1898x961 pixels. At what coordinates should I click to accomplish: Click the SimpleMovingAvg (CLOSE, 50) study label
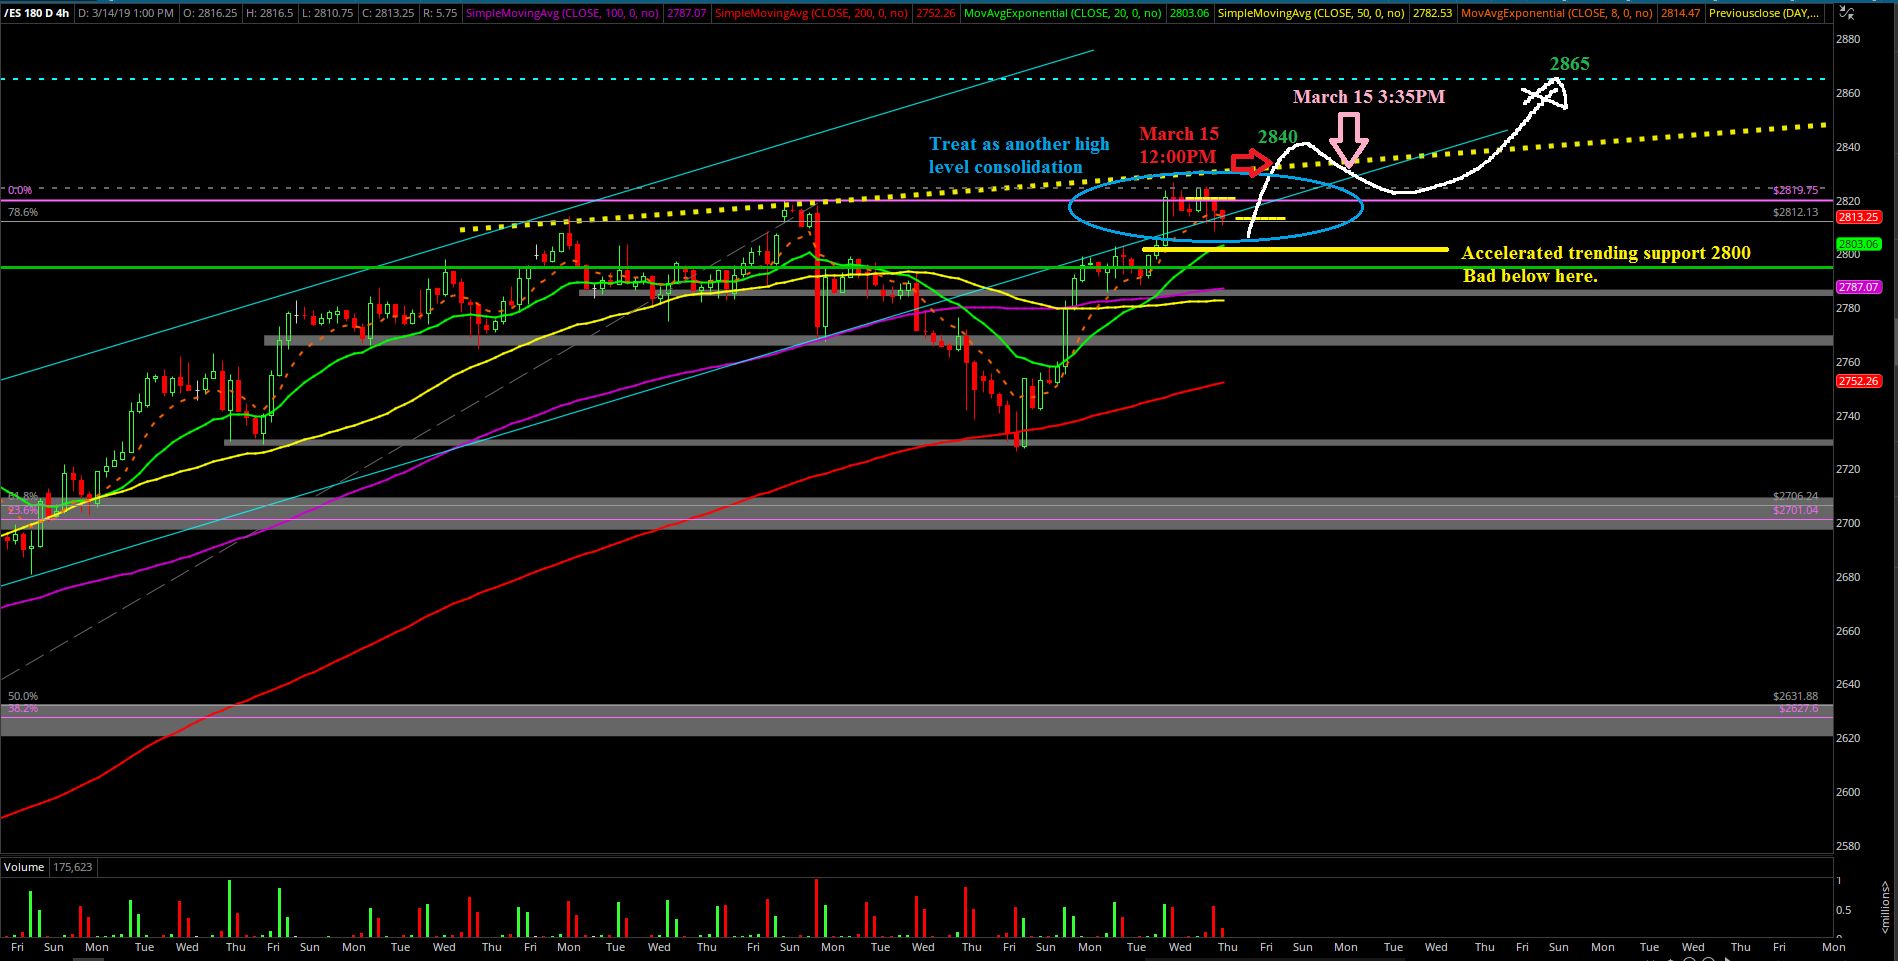[1310, 13]
